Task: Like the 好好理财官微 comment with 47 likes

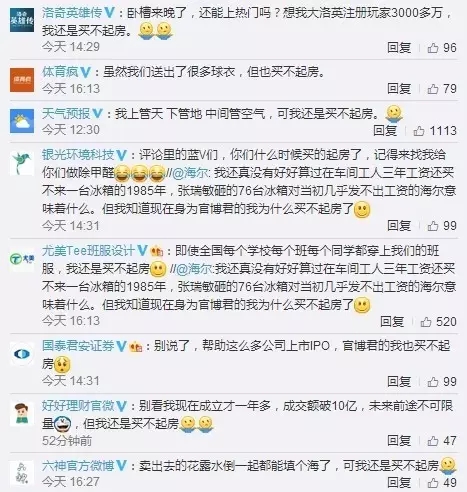Action: [x=433, y=441]
